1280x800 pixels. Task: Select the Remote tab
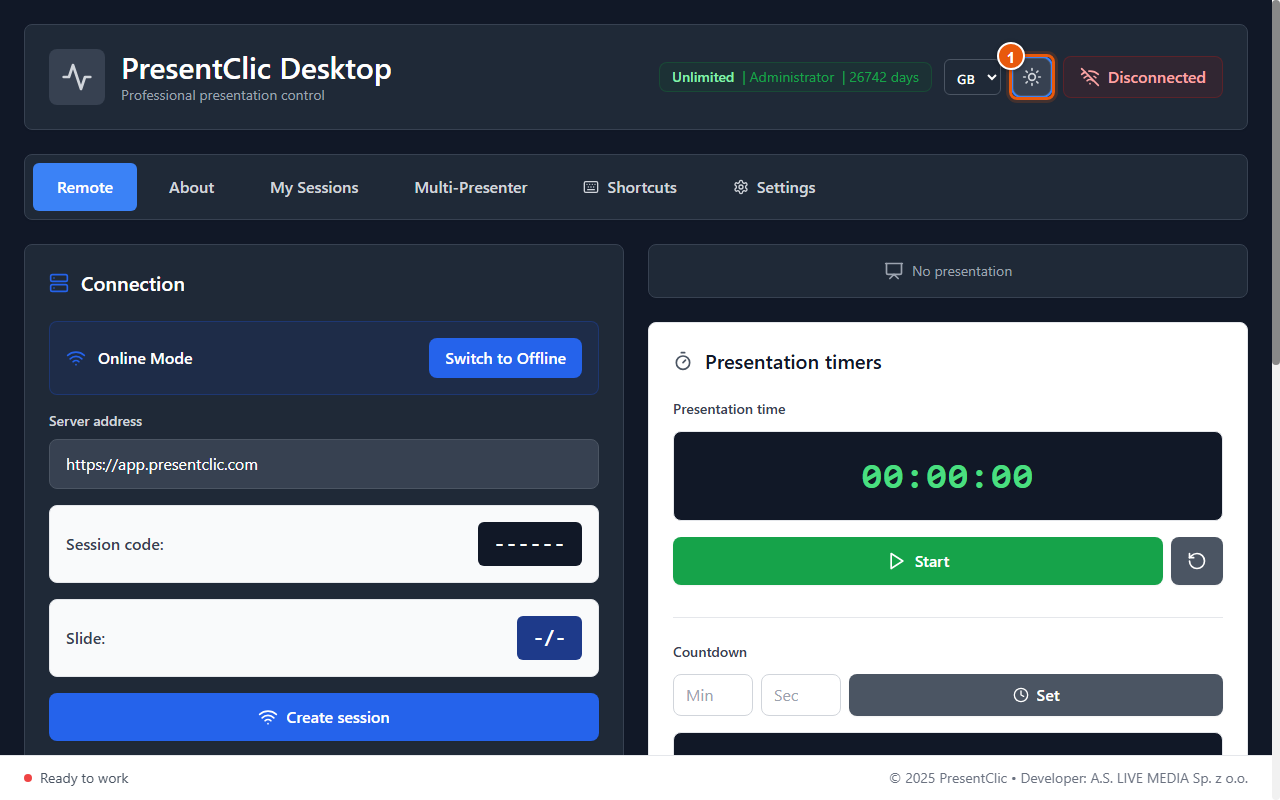coord(85,187)
